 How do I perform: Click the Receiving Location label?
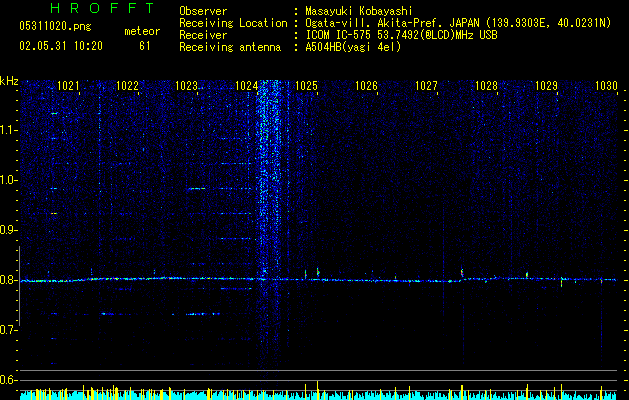pyautogui.click(x=233, y=23)
